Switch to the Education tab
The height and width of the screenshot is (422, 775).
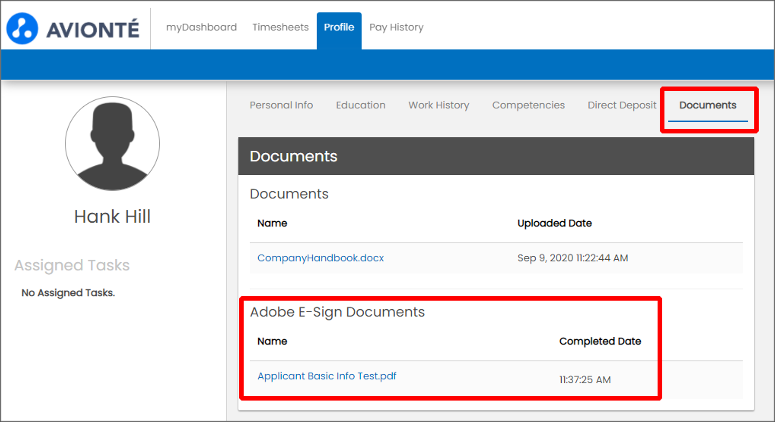pyautogui.click(x=360, y=105)
